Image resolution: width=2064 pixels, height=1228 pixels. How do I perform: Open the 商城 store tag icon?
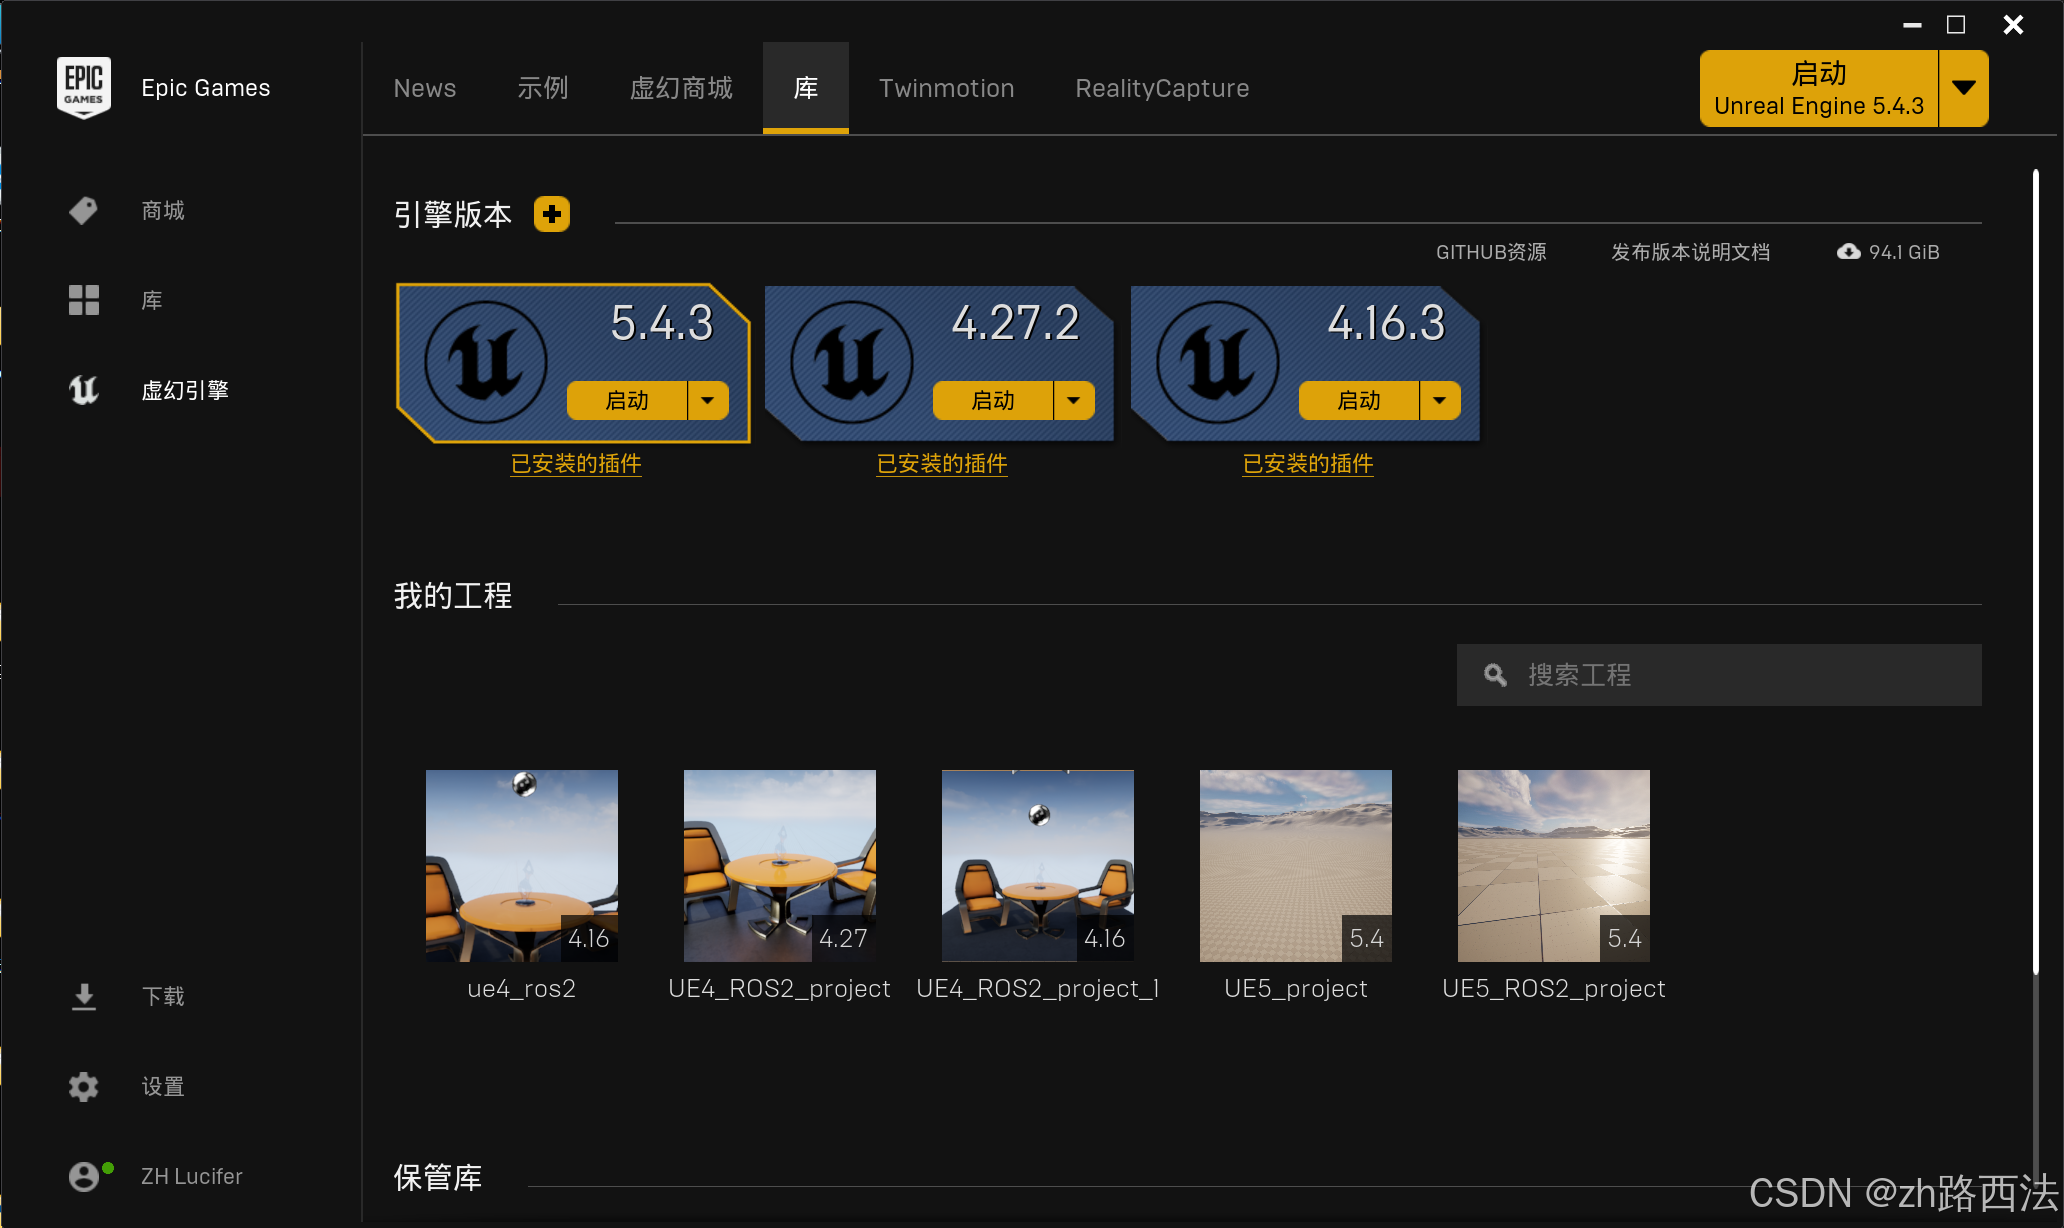(84, 210)
